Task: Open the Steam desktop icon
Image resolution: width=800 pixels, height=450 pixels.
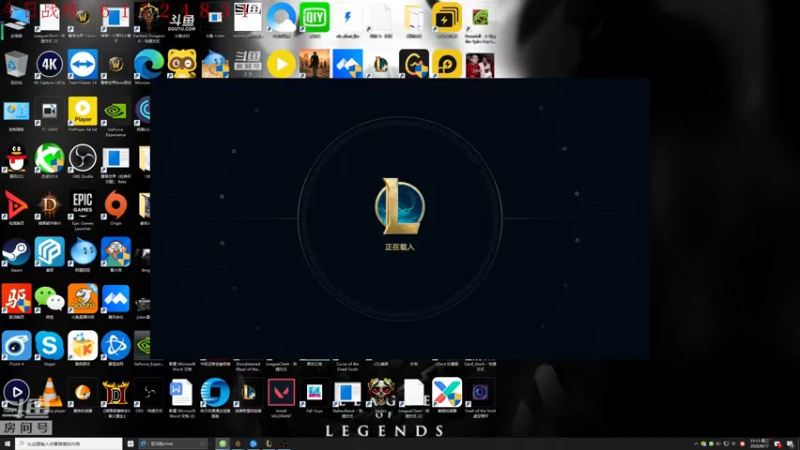Action: coord(16,254)
